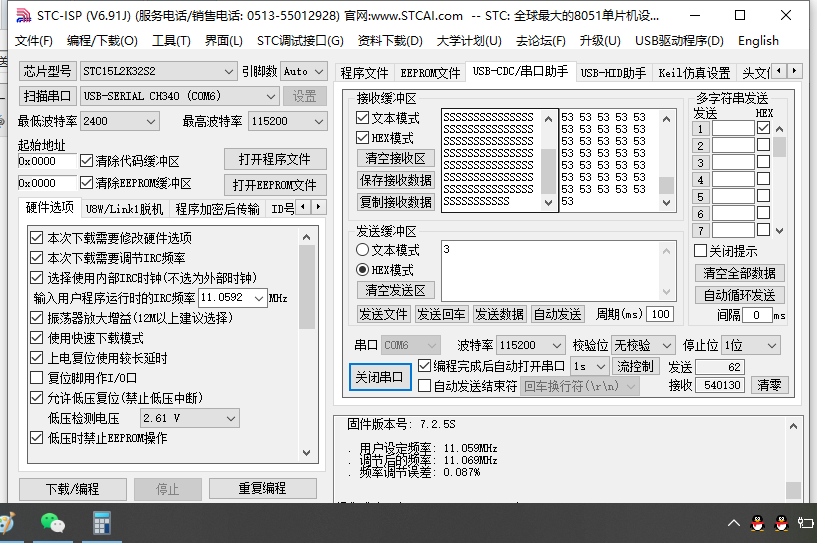The image size is (817, 543).
Task: Open the 停止位 1位 dropdown
Action: (x=751, y=345)
